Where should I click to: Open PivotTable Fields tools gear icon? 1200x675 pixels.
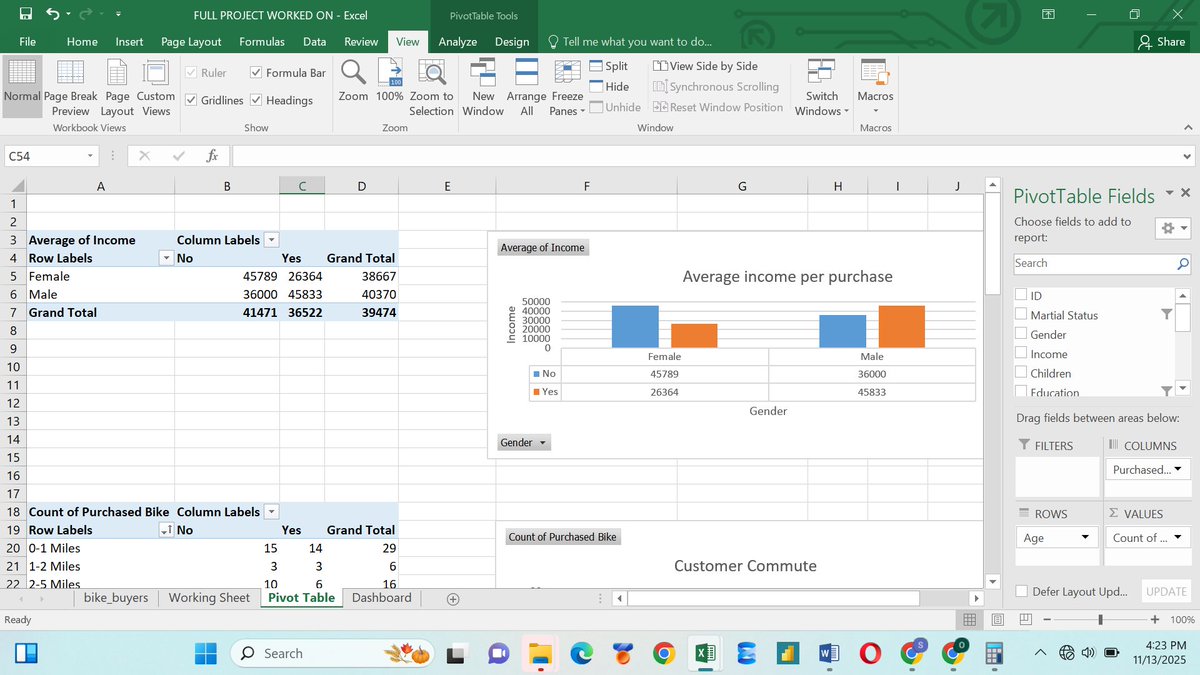[x=1170, y=228]
